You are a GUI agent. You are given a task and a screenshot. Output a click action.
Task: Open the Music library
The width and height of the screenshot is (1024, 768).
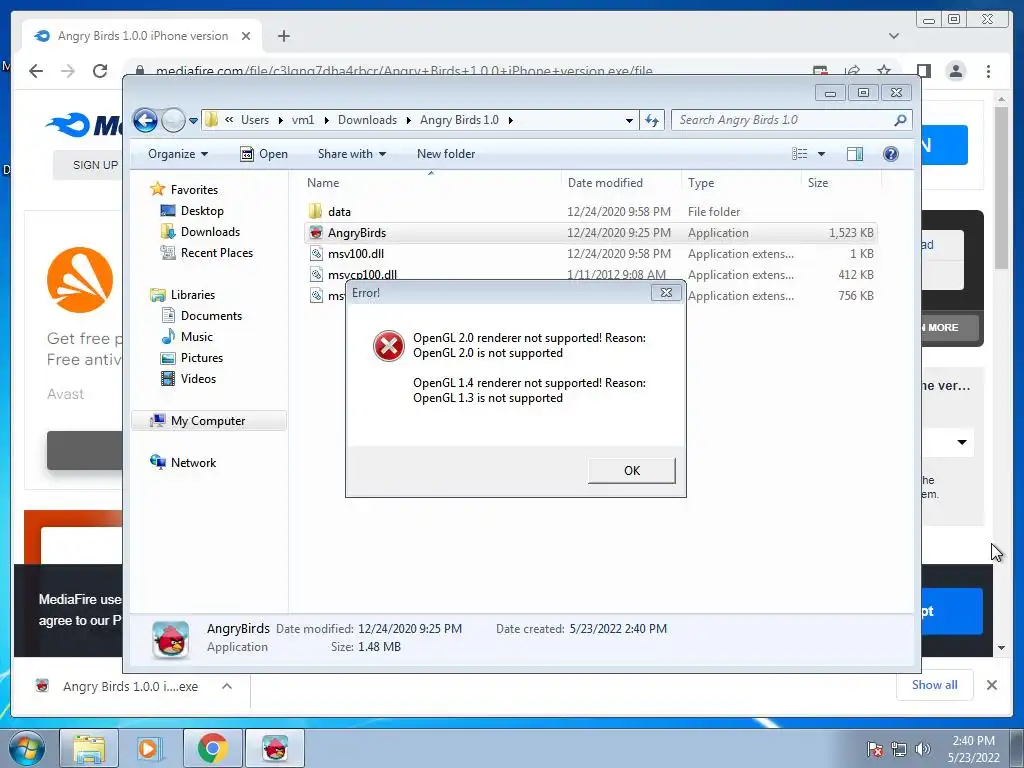(197, 336)
